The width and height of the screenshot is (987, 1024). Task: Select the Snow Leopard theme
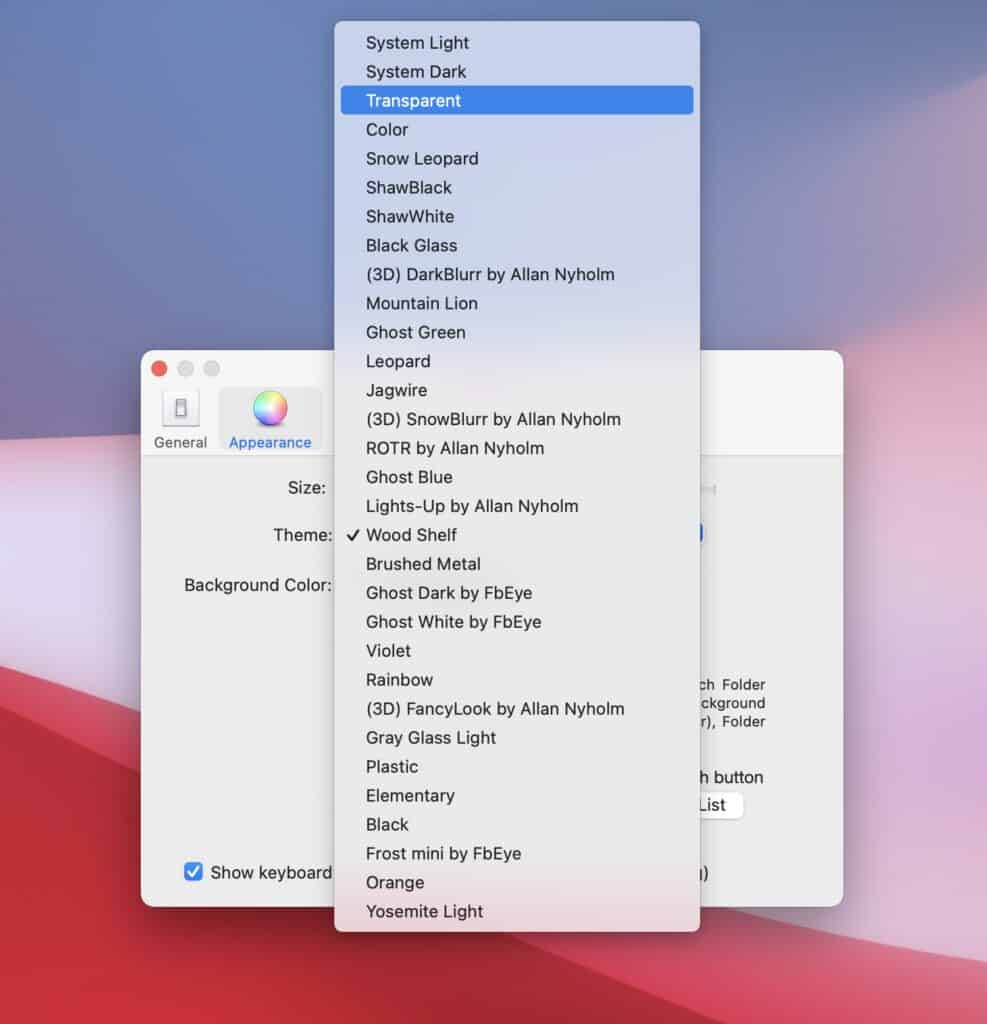(421, 158)
